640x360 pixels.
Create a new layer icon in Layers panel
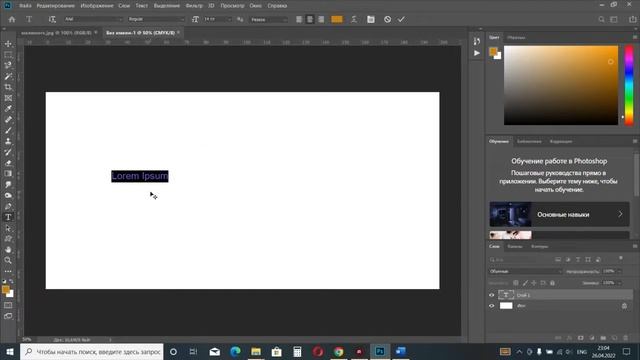point(614,338)
